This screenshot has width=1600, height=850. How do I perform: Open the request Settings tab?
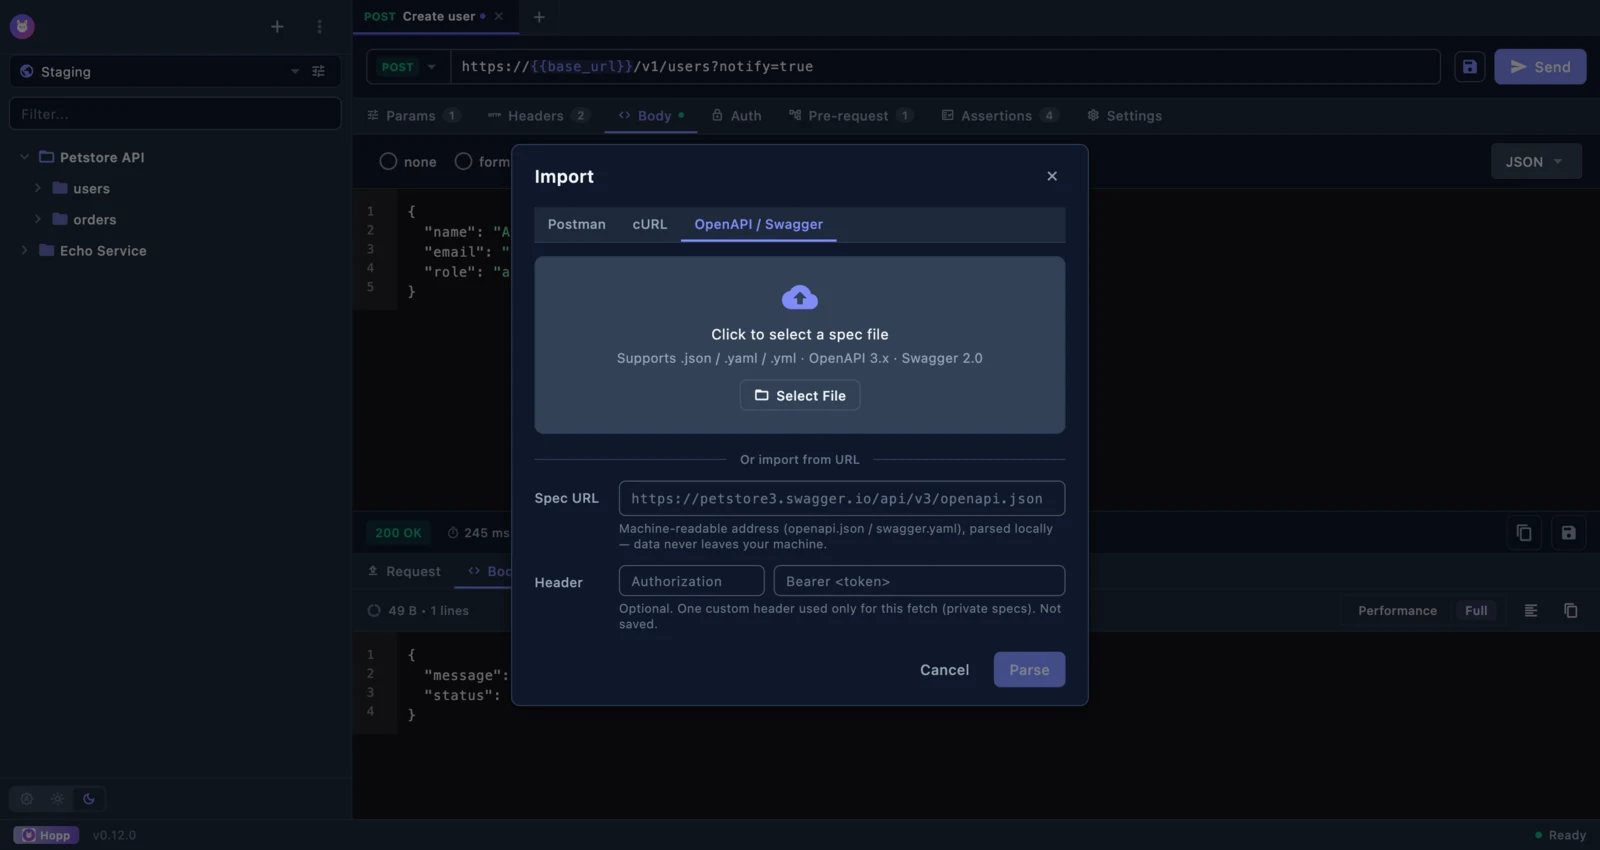tap(1124, 116)
